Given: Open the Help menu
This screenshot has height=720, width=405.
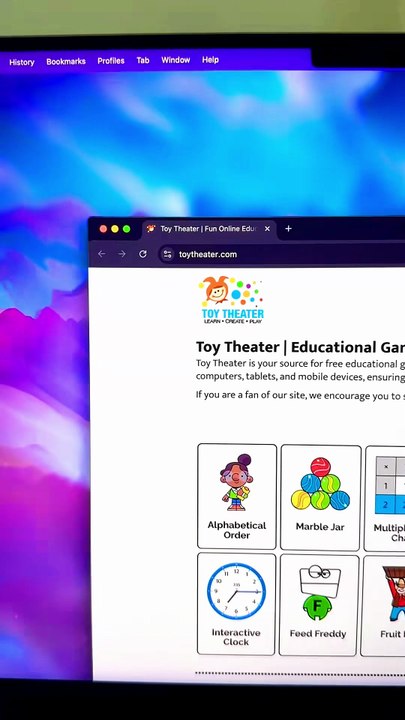Looking at the screenshot, I should click(210, 60).
